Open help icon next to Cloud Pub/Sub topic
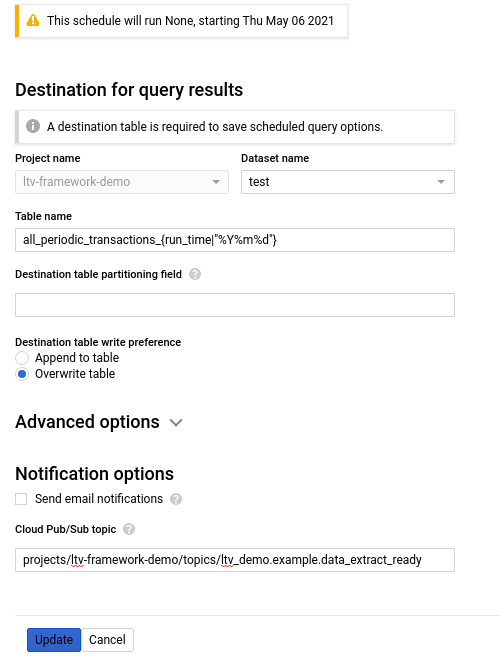Screen dimensions: 500x659 tap(129, 529)
